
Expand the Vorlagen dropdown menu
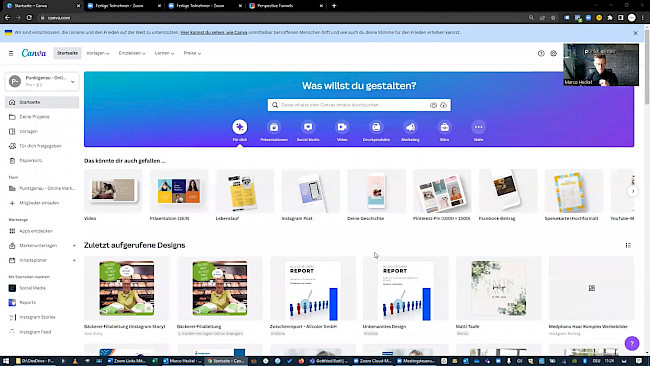98,53
